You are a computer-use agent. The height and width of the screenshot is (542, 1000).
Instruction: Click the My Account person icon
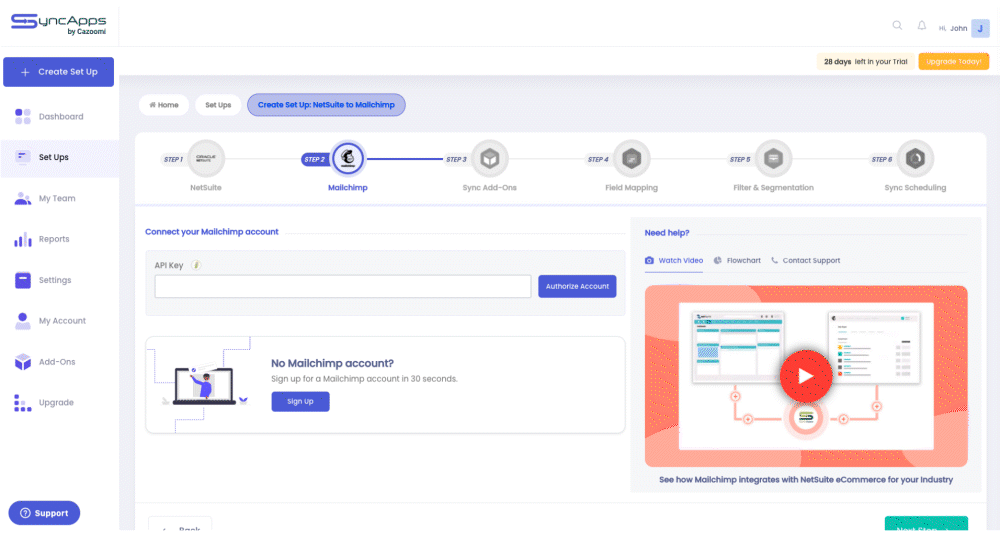pyautogui.click(x=23, y=321)
